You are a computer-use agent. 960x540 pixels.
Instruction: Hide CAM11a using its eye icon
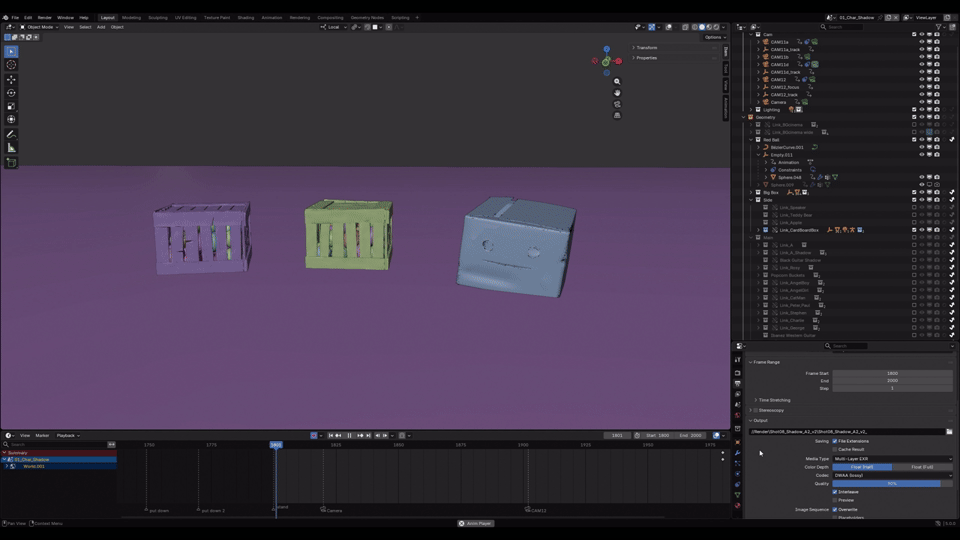(922, 42)
